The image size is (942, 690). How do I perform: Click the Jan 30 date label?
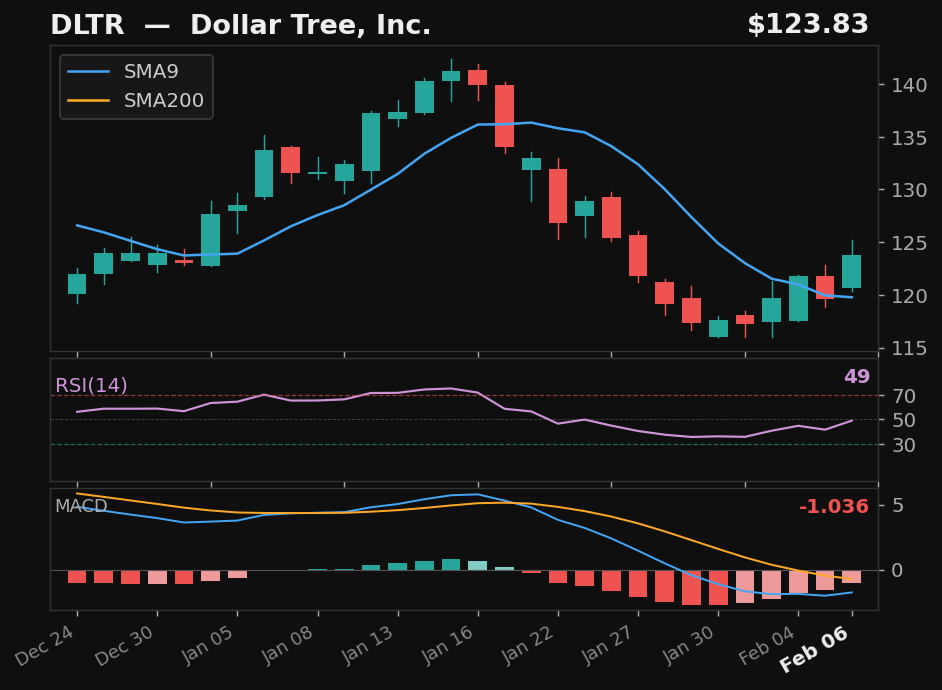[x=688, y=646]
